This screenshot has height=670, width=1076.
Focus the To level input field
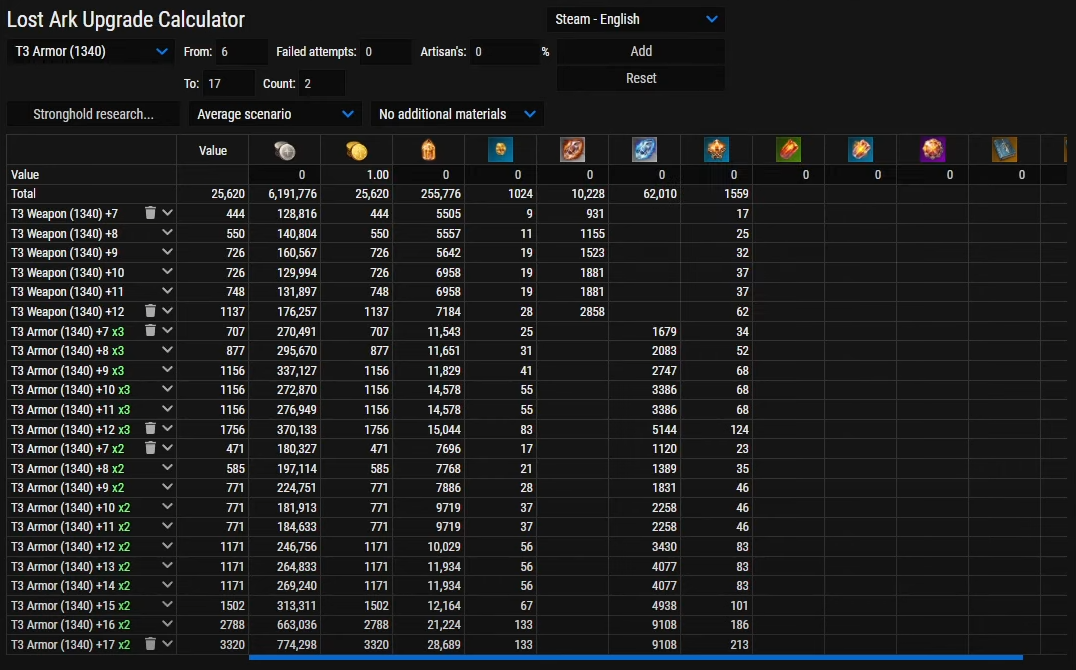pyautogui.click(x=229, y=84)
